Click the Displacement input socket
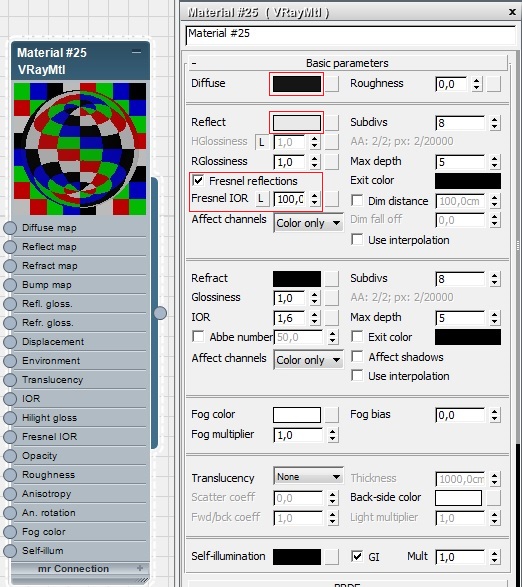 [10, 342]
